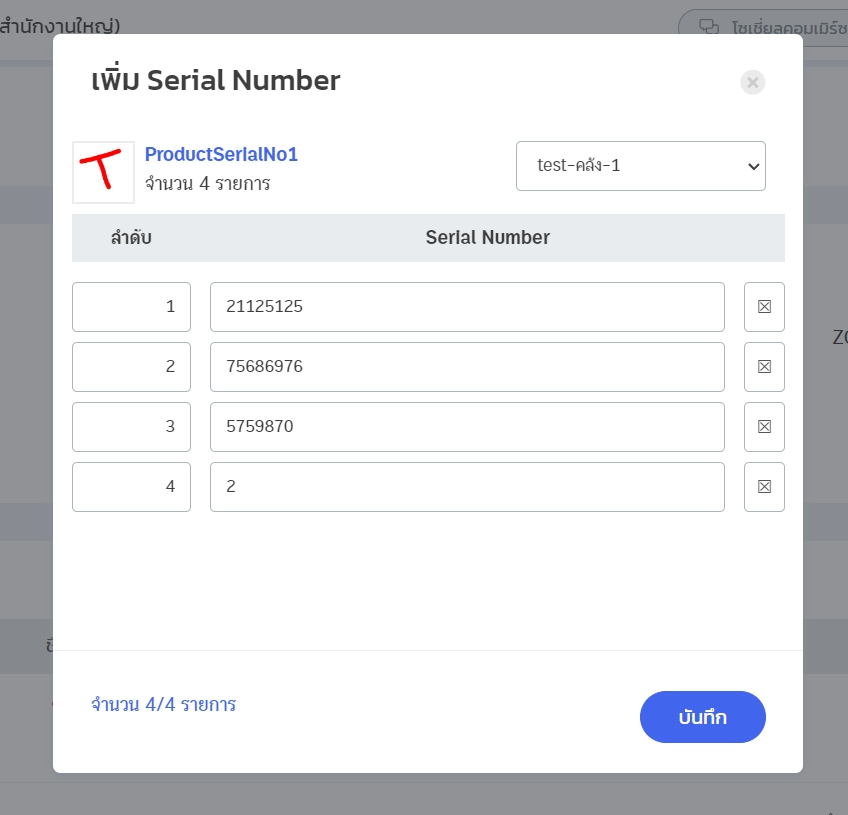848x815 pixels.
Task: Focus order number field showing 4
Action: click(131, 487)
